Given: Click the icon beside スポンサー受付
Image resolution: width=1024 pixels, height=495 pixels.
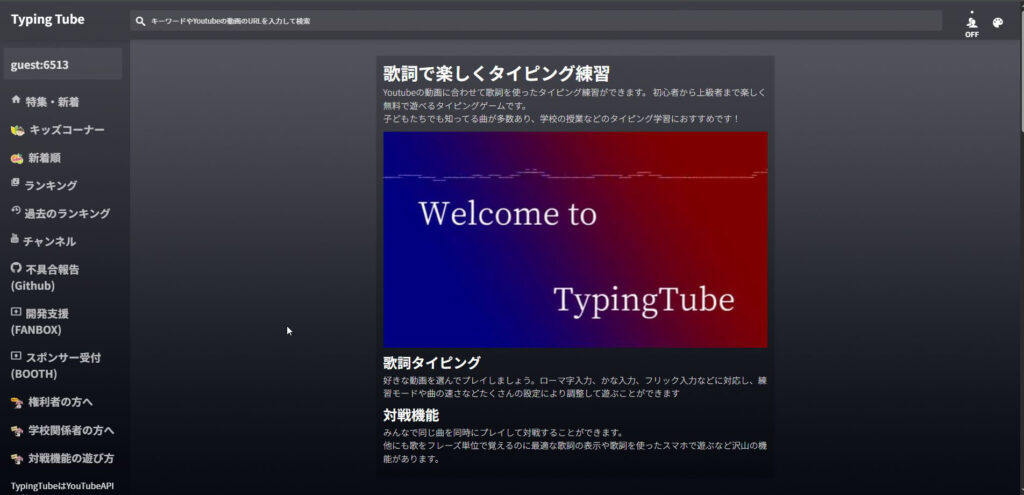Looking at the screenshot, I should pos(16,356).
